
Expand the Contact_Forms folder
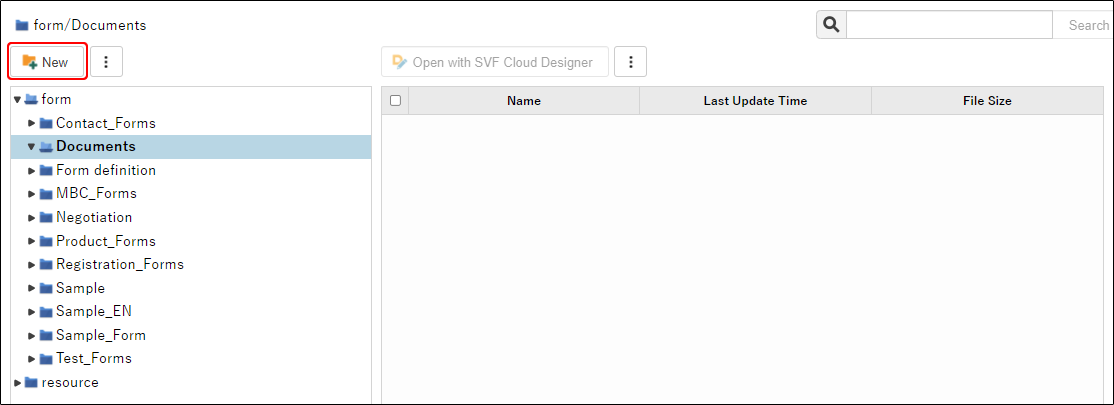31,124
